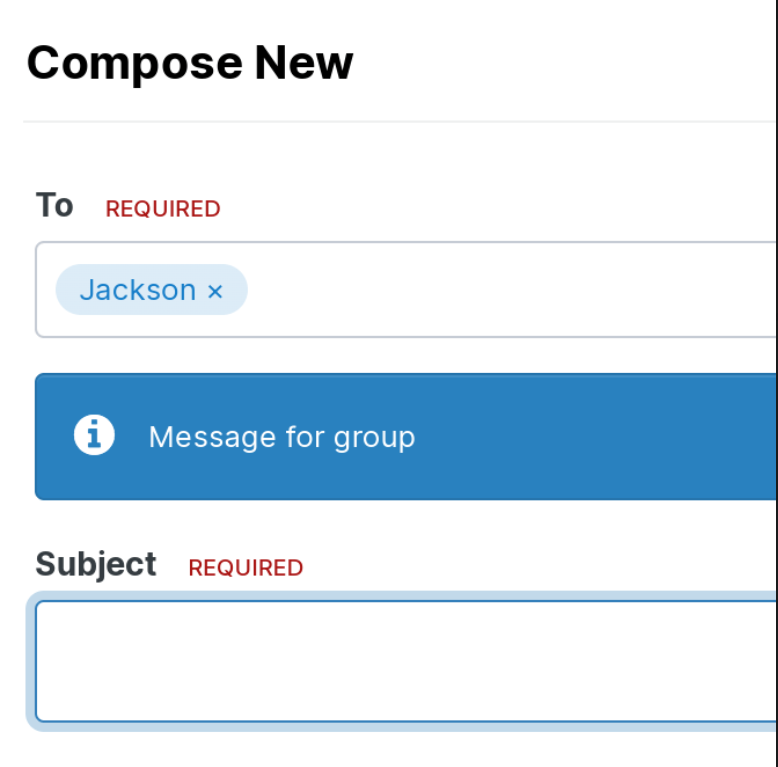The width and height of the screenshot is (778, 767).
Task: Click the word 'New' in the heading
Action: pyautogui.click(x=304, y=63)
